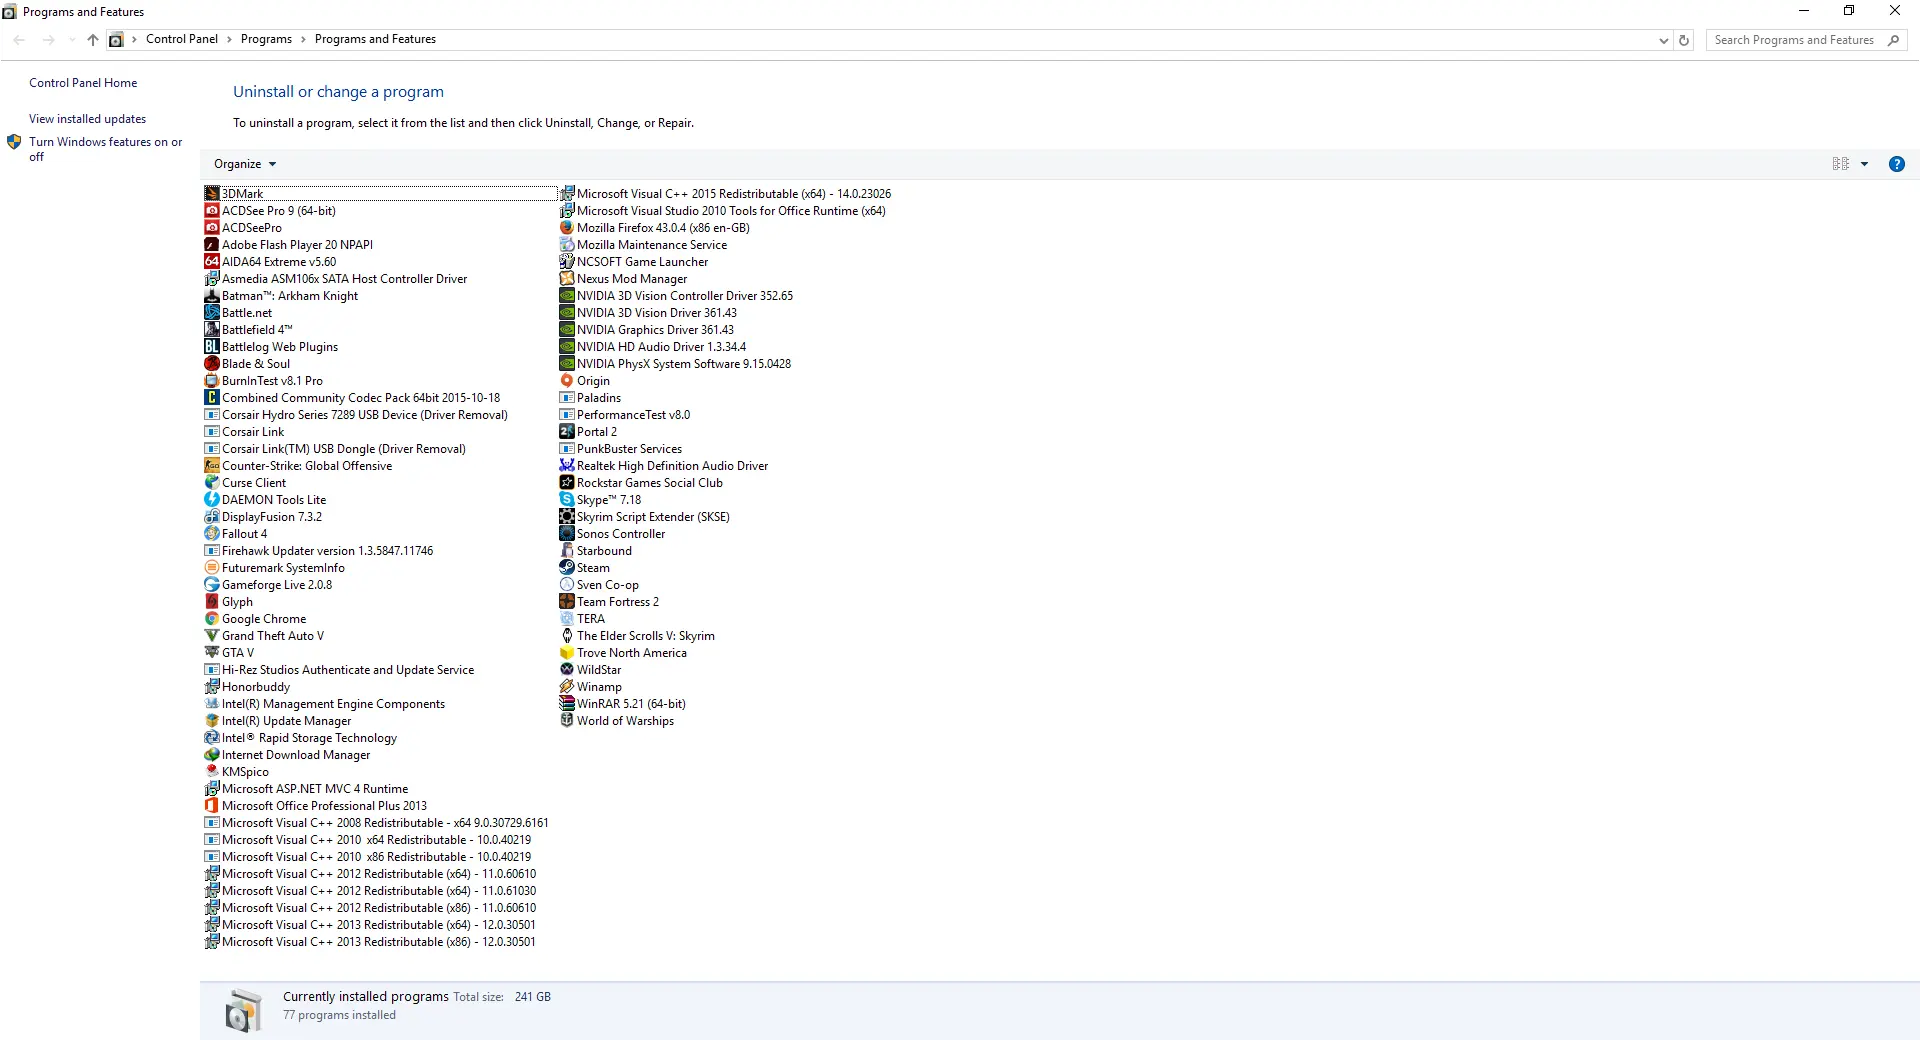Click the Skype 7.18 icon
This screenshot has width=1920, height=1040.
pyautogui.click(x=567, y=500)
